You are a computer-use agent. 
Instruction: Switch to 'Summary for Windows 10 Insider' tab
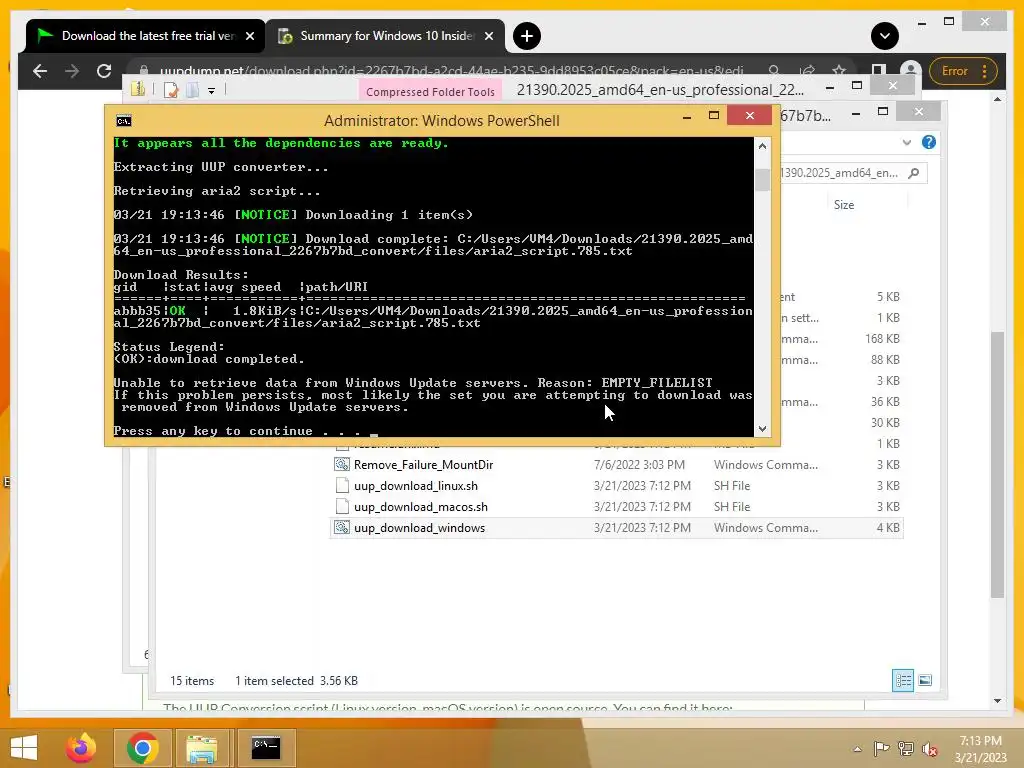pyautogui.click(x=385, y=36)
